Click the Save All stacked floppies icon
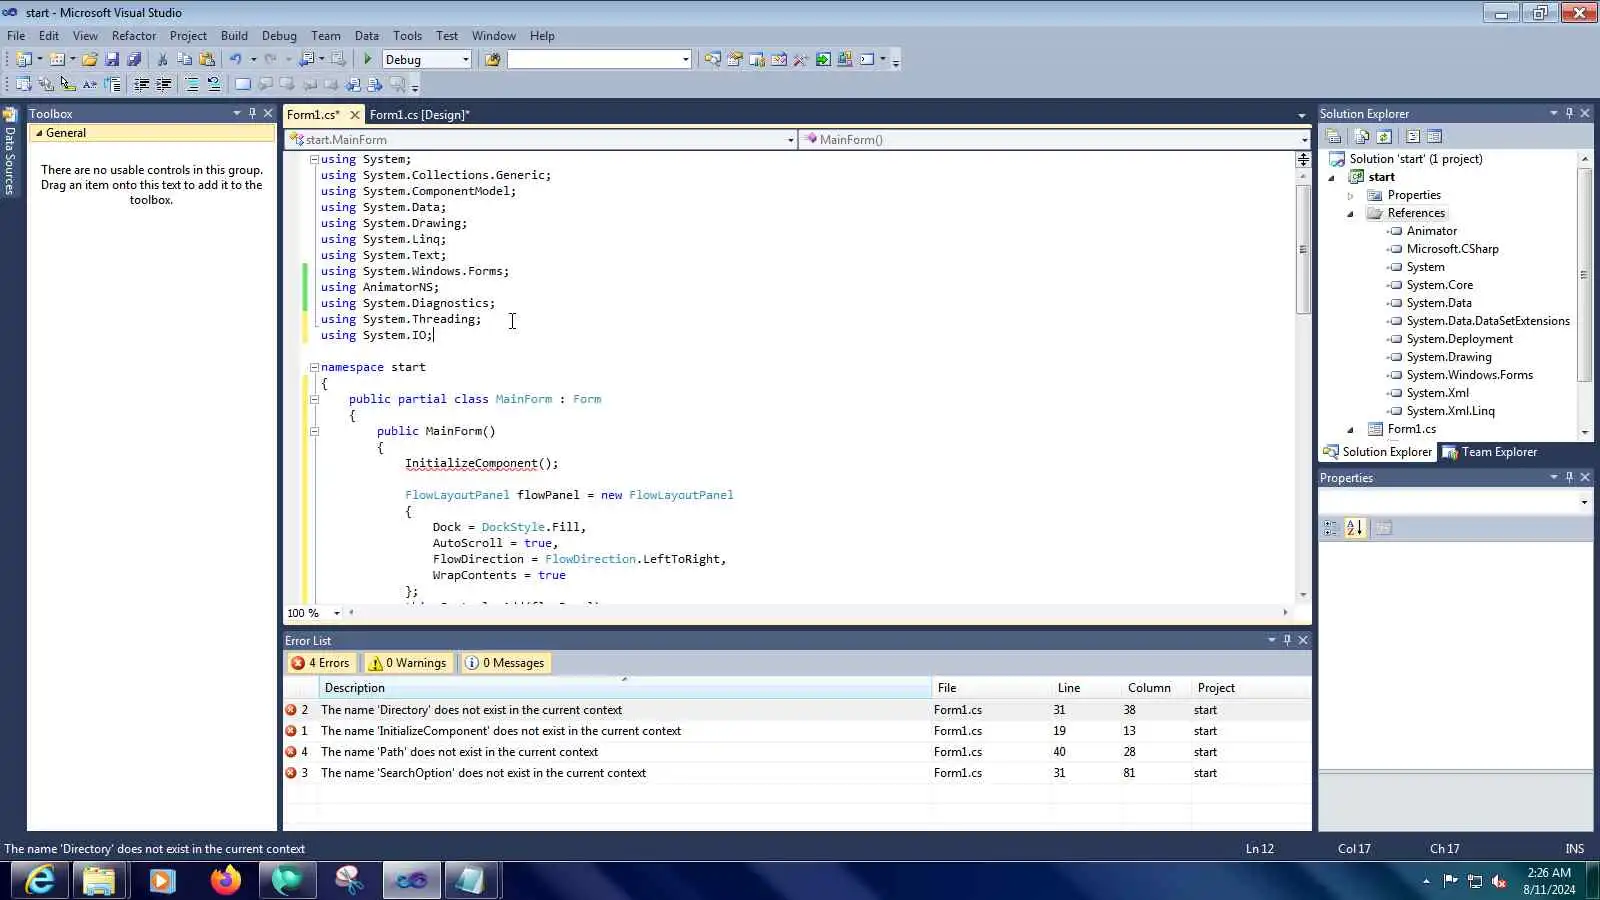 click(134, 60)
